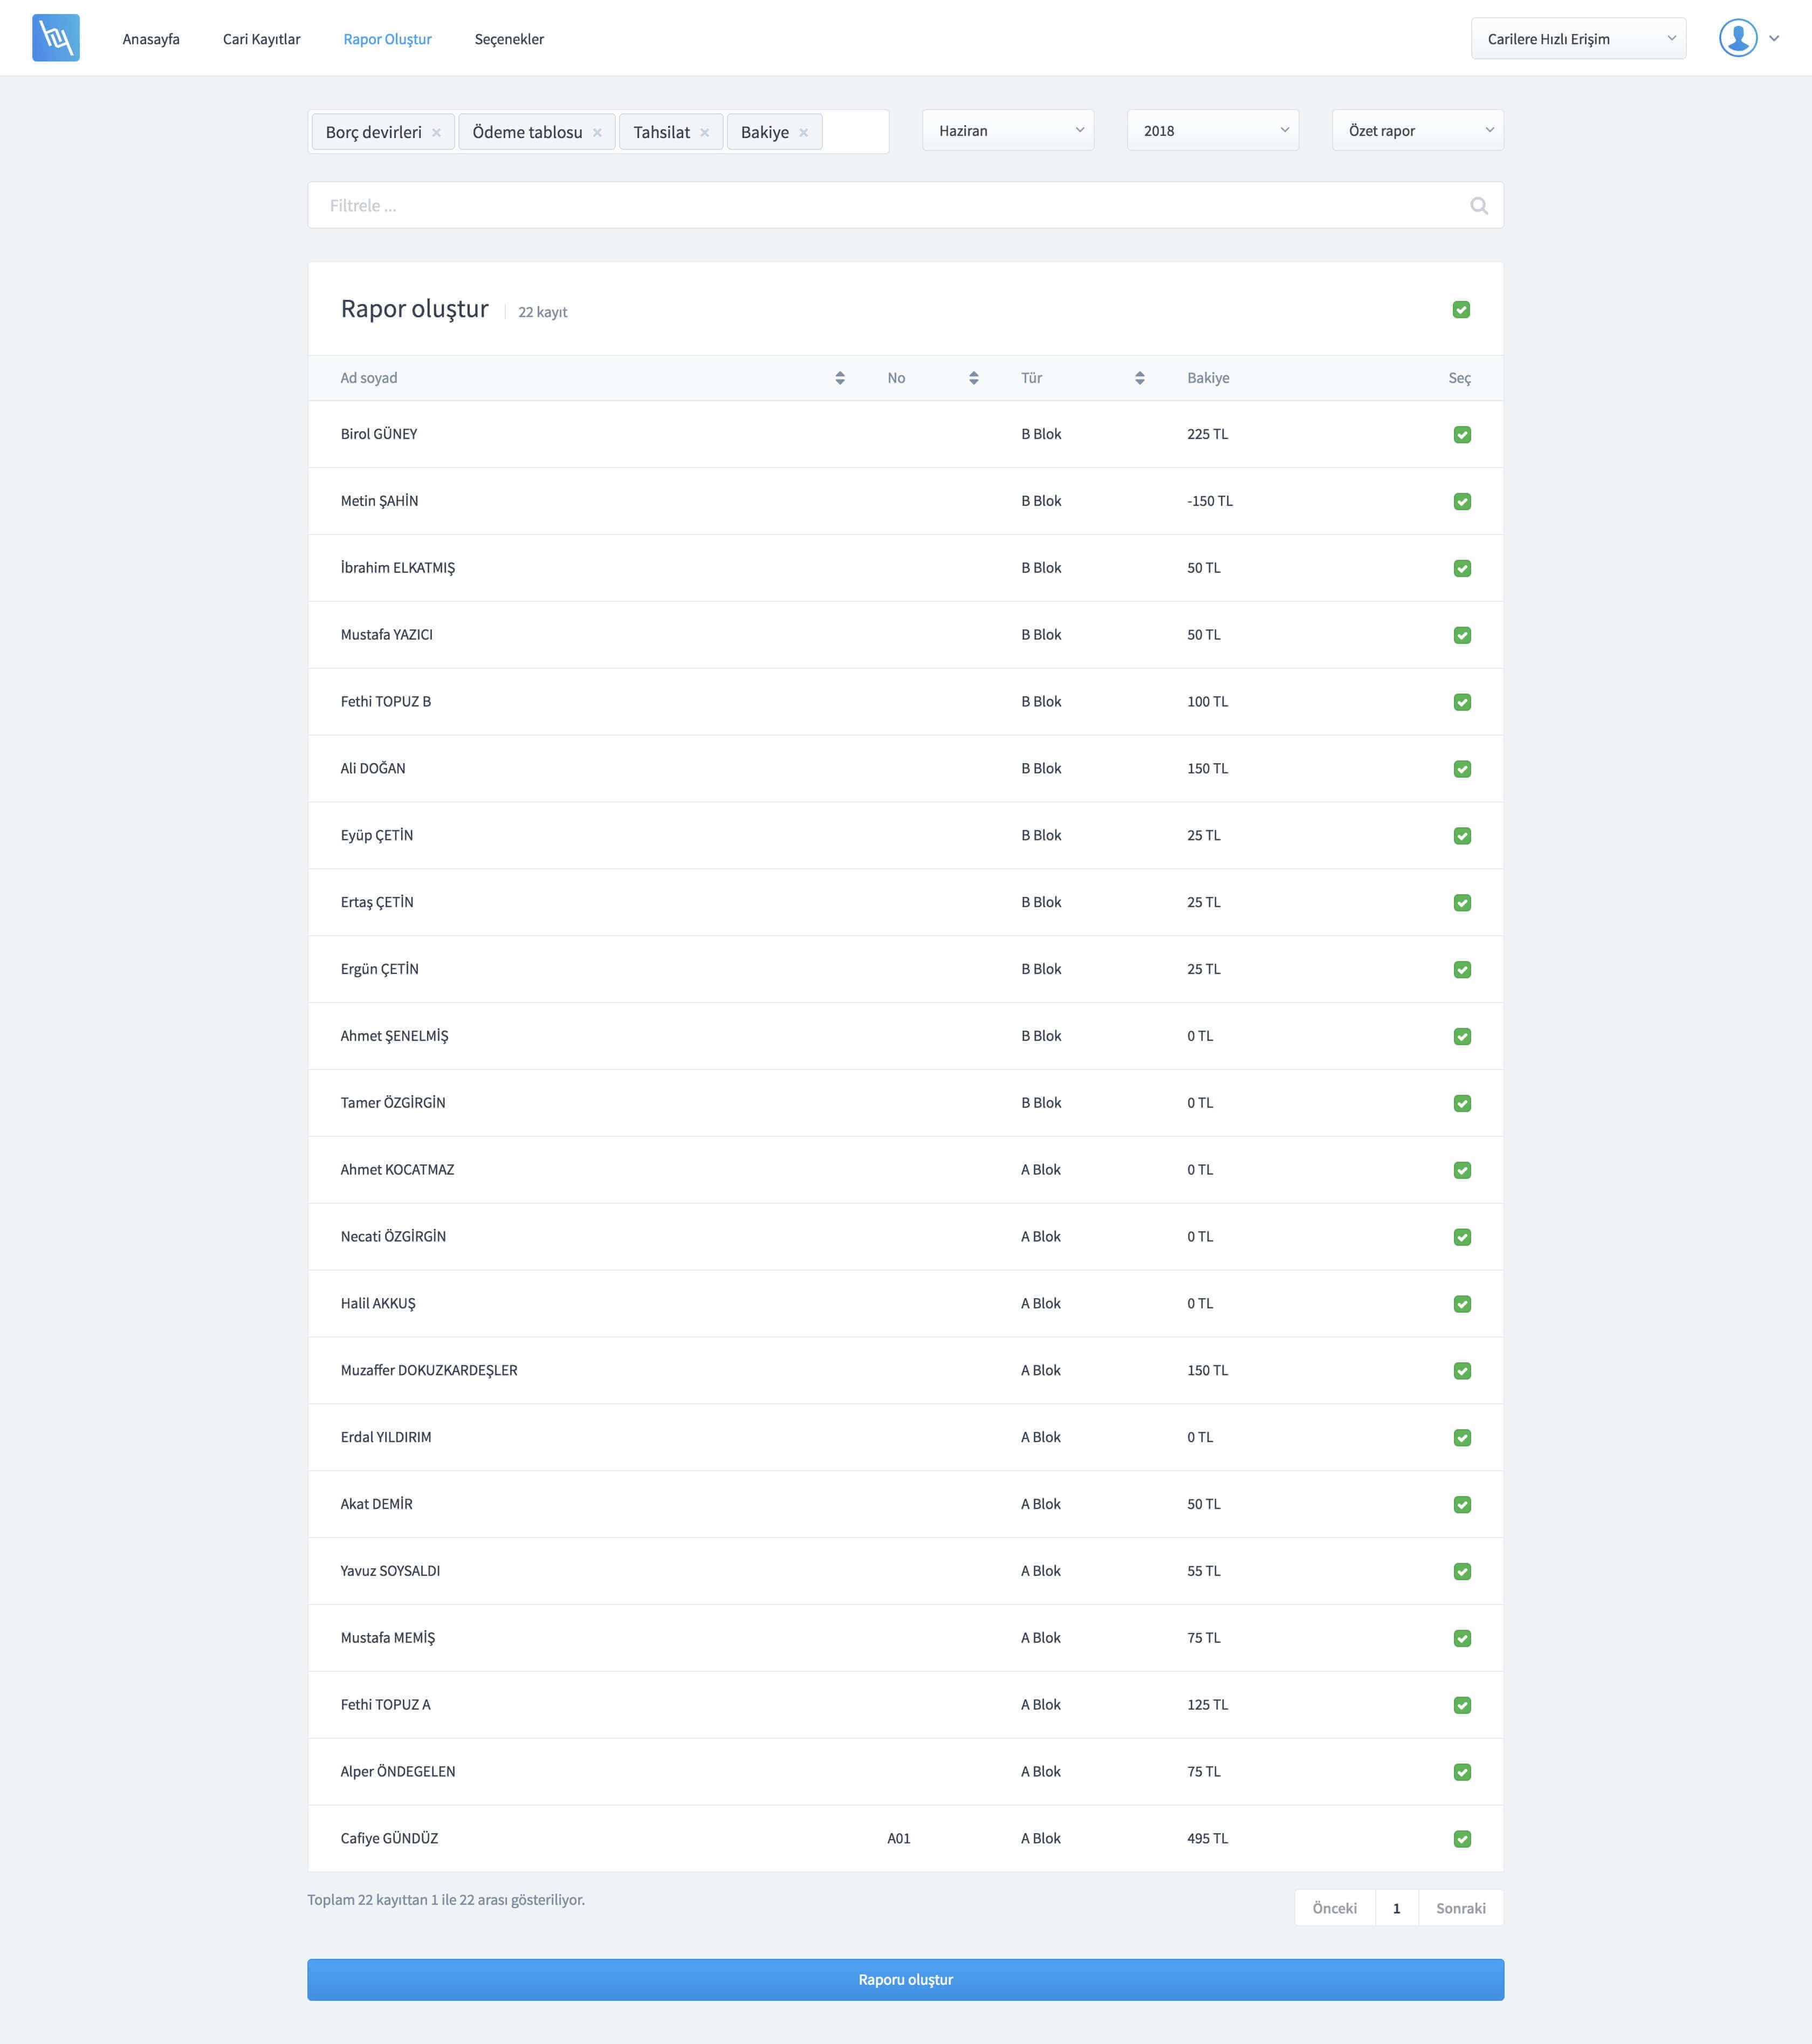Sort by Ad soyad column arrows
Viewport: 1812px width, 2044px height.
(x=840, y=378)
